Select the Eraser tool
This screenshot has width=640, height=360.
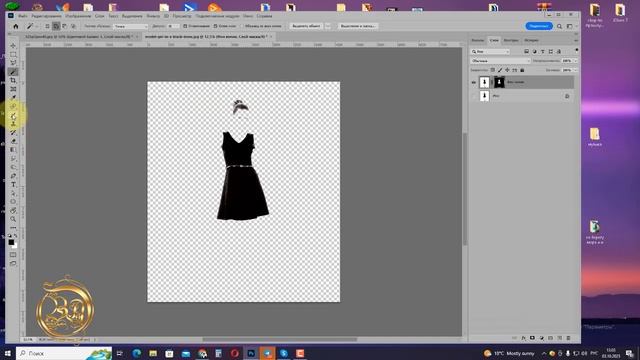pos(13,141)
